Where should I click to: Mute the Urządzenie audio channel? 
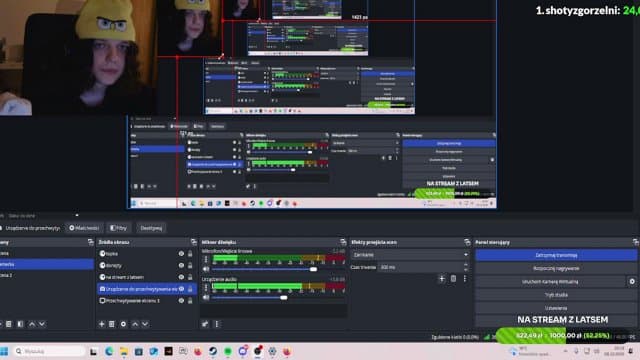[x=206, y=298]
